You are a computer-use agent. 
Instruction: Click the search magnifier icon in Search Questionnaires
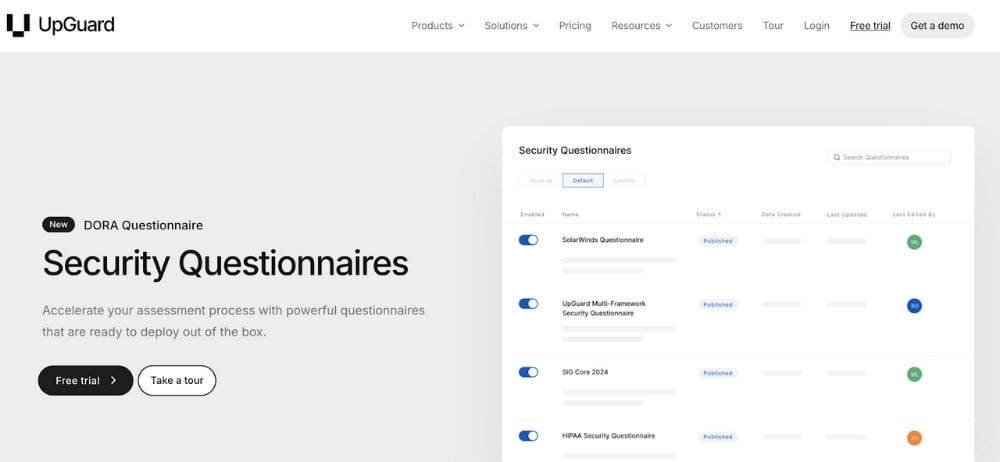point(837,157)
